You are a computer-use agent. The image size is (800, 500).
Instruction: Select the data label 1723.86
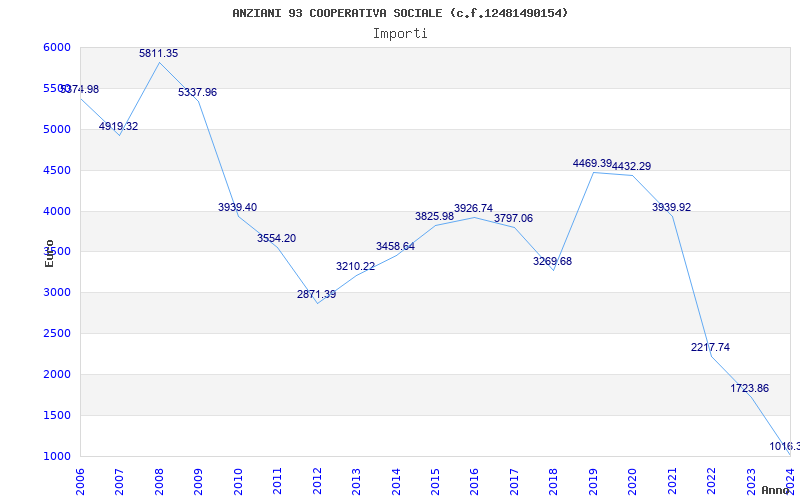749,388
